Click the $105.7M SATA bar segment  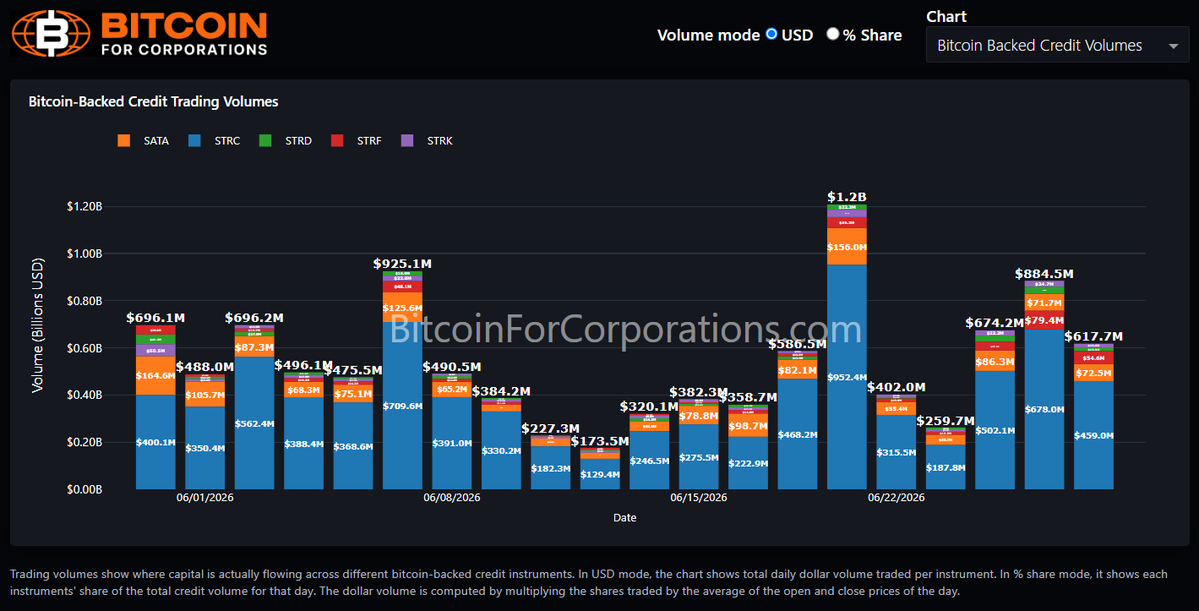pyautogui.click(x=205, y=395)
